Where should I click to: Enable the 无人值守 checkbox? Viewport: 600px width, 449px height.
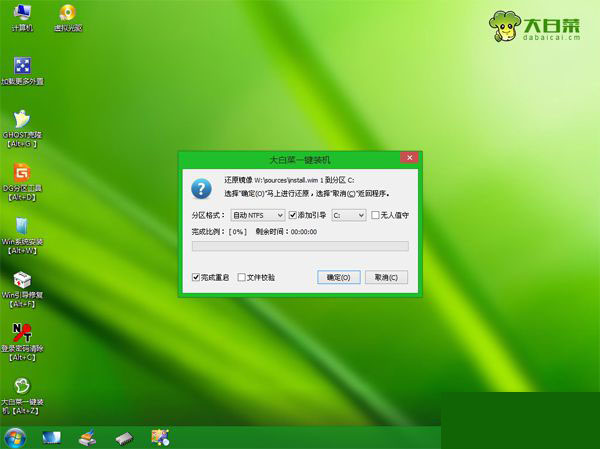tap(375, 215)
